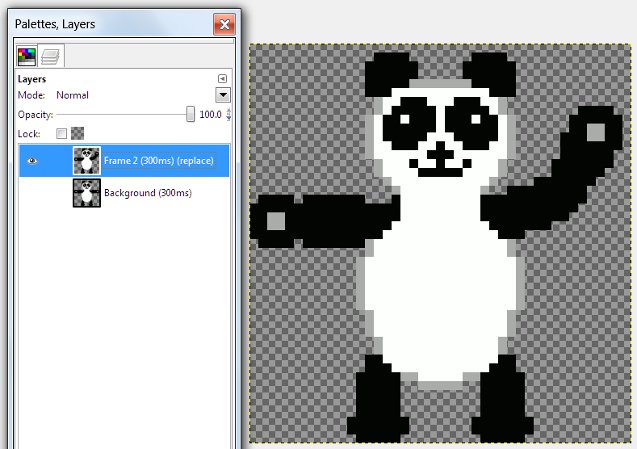Show the Background layer via its visibility slot
This screenshot has width=637, height=449.
click(31, 192)
